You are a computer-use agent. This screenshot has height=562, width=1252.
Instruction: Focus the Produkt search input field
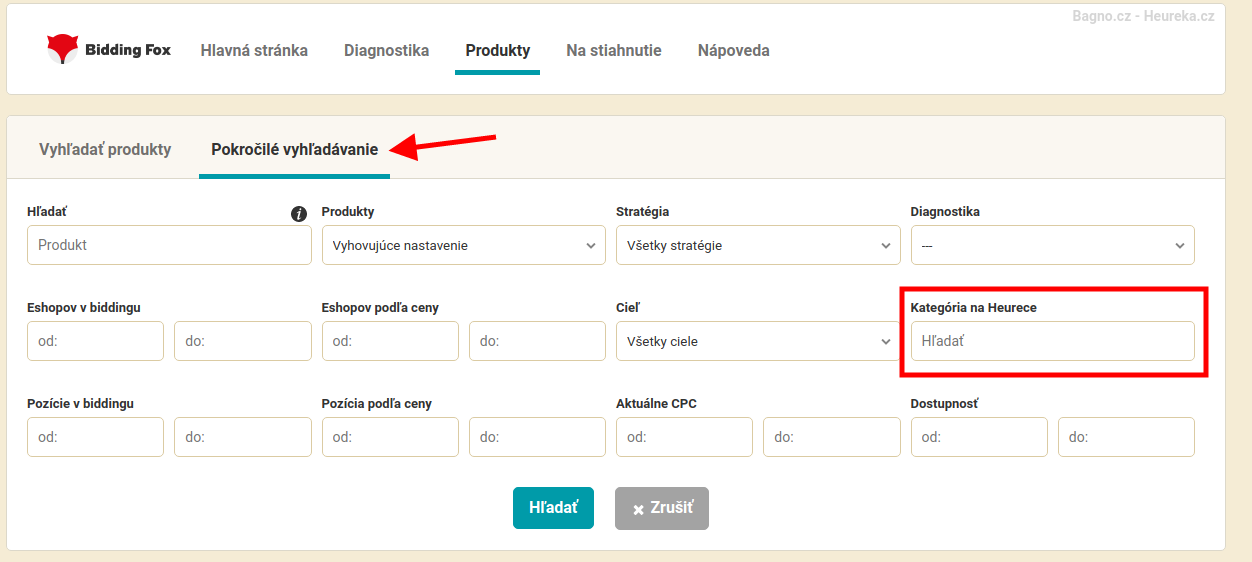coord(169,245)
